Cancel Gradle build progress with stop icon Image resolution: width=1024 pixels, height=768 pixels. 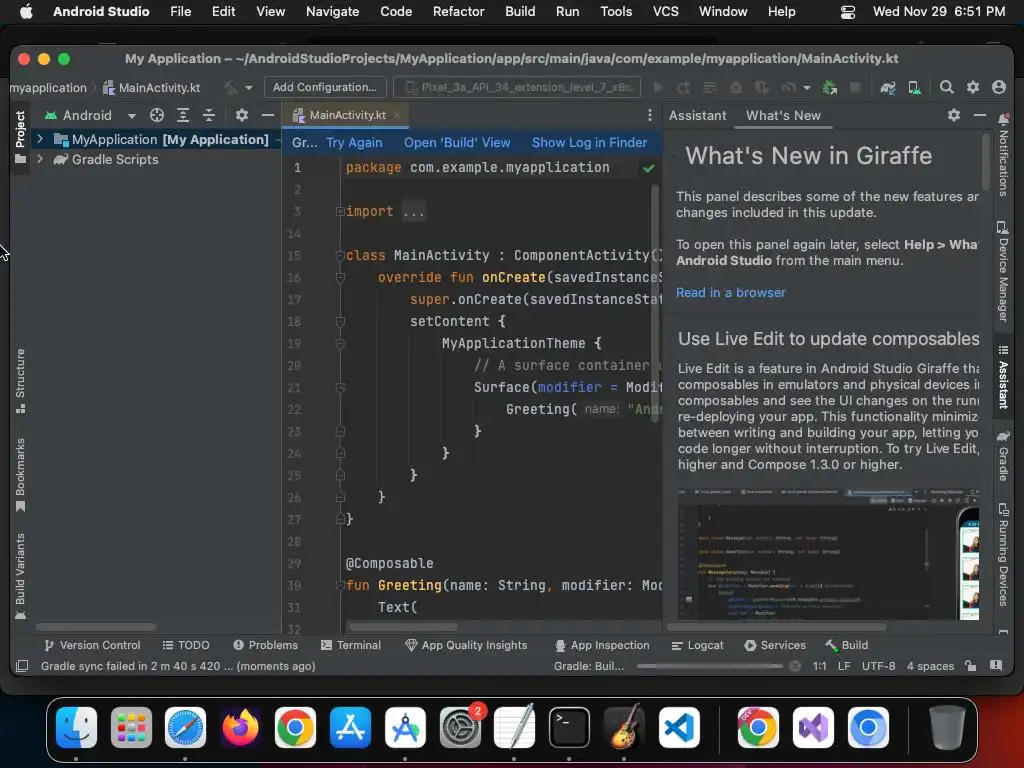(x=795, y=666)
